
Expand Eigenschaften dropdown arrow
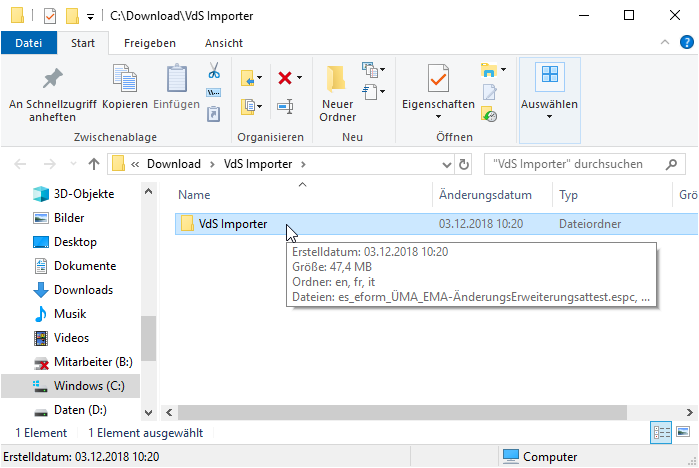click(438, 117)
